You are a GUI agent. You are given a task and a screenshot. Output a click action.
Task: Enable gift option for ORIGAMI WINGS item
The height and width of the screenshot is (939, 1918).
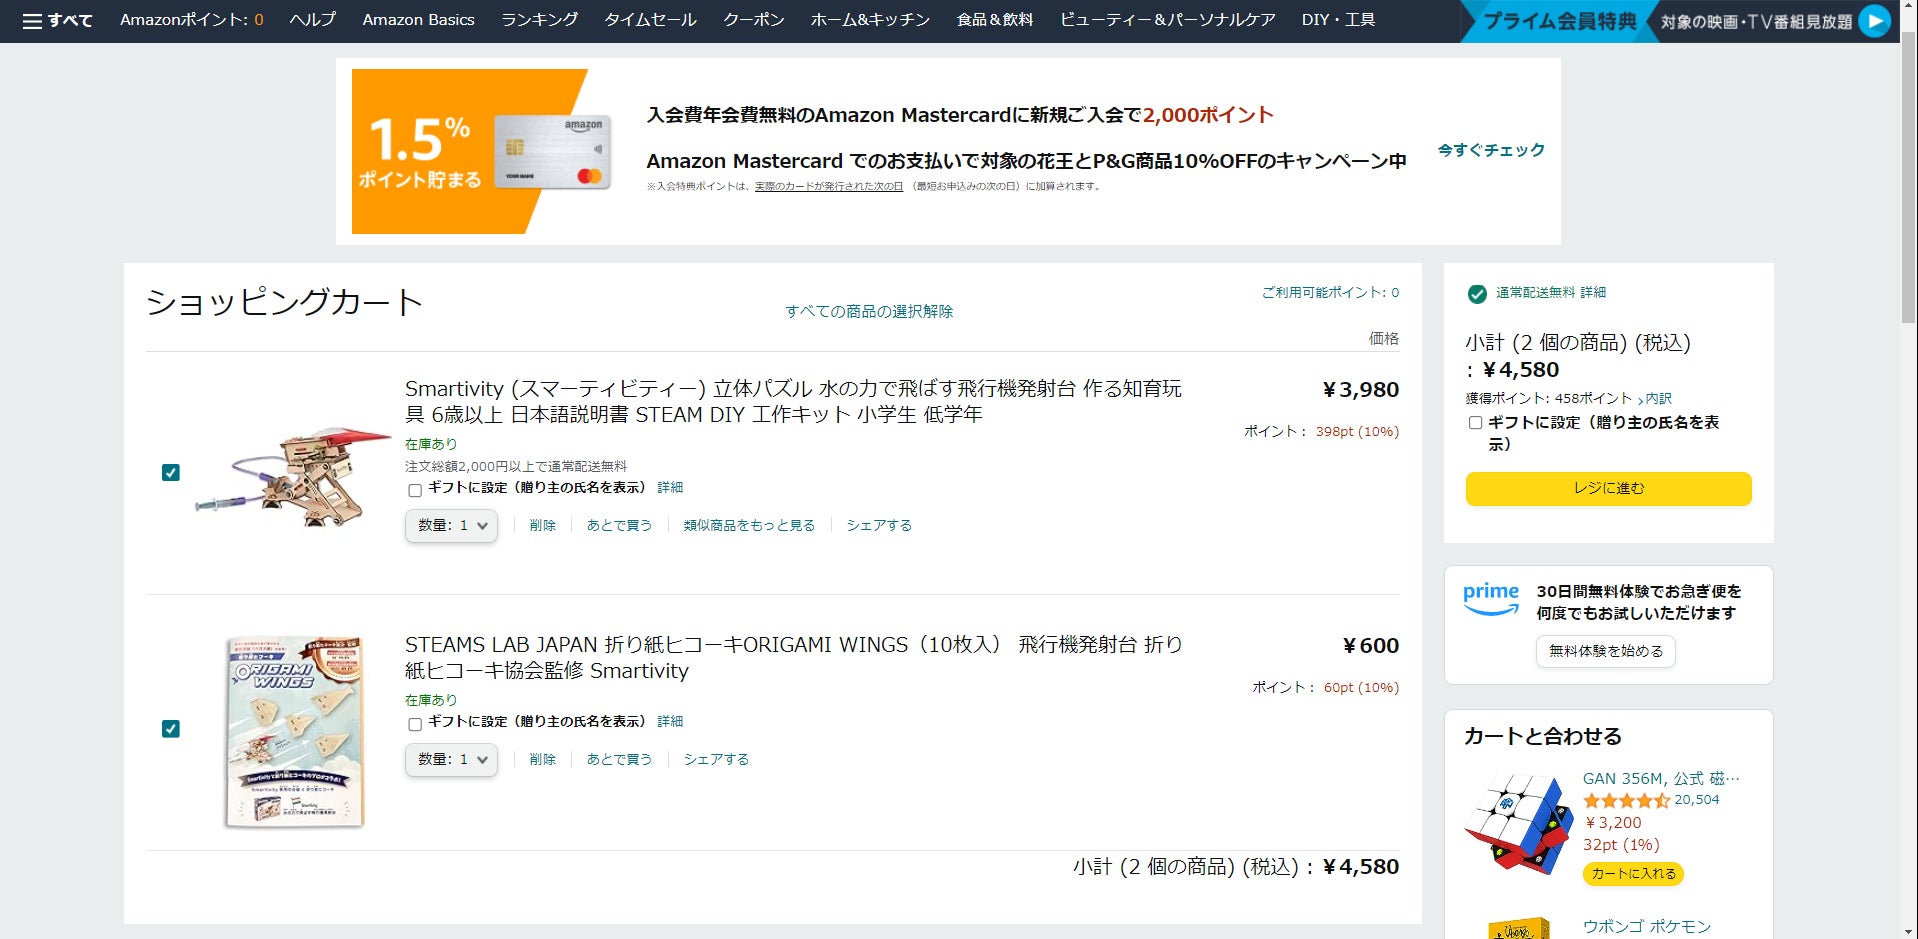415,724
